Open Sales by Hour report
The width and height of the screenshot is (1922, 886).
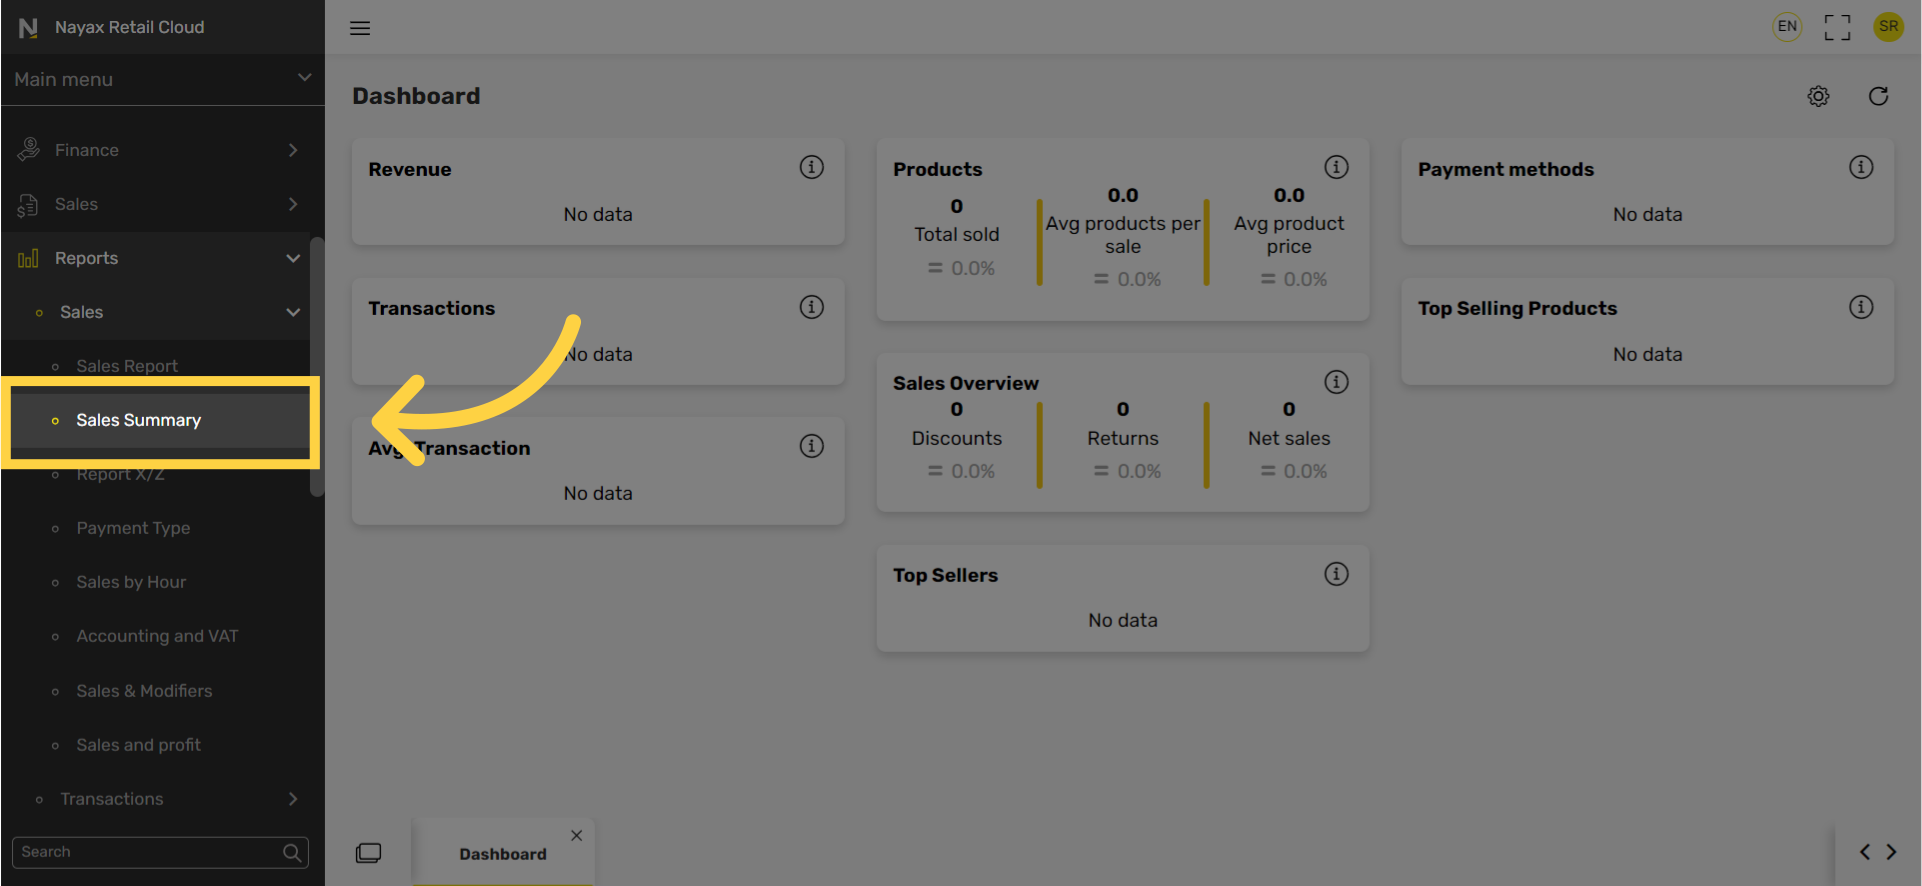pyautogui.click(x=131, y=582)
